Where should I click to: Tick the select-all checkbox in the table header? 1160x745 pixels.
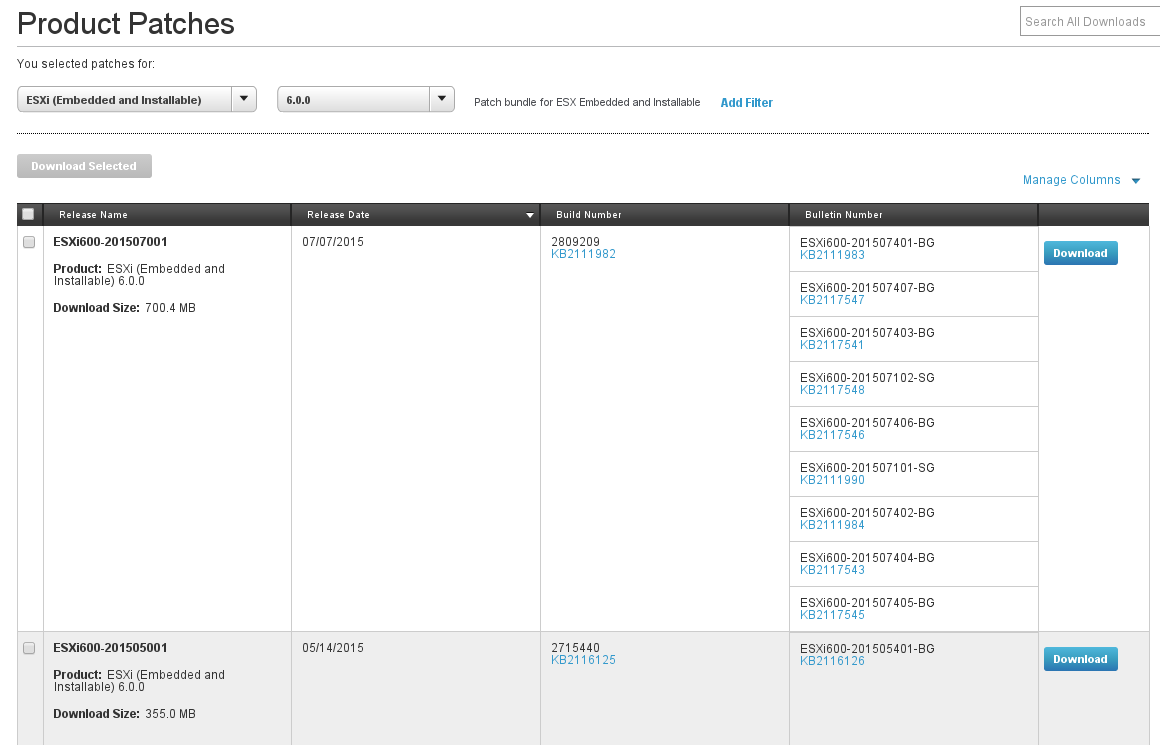pyautogui.click(x=28, y=214)
